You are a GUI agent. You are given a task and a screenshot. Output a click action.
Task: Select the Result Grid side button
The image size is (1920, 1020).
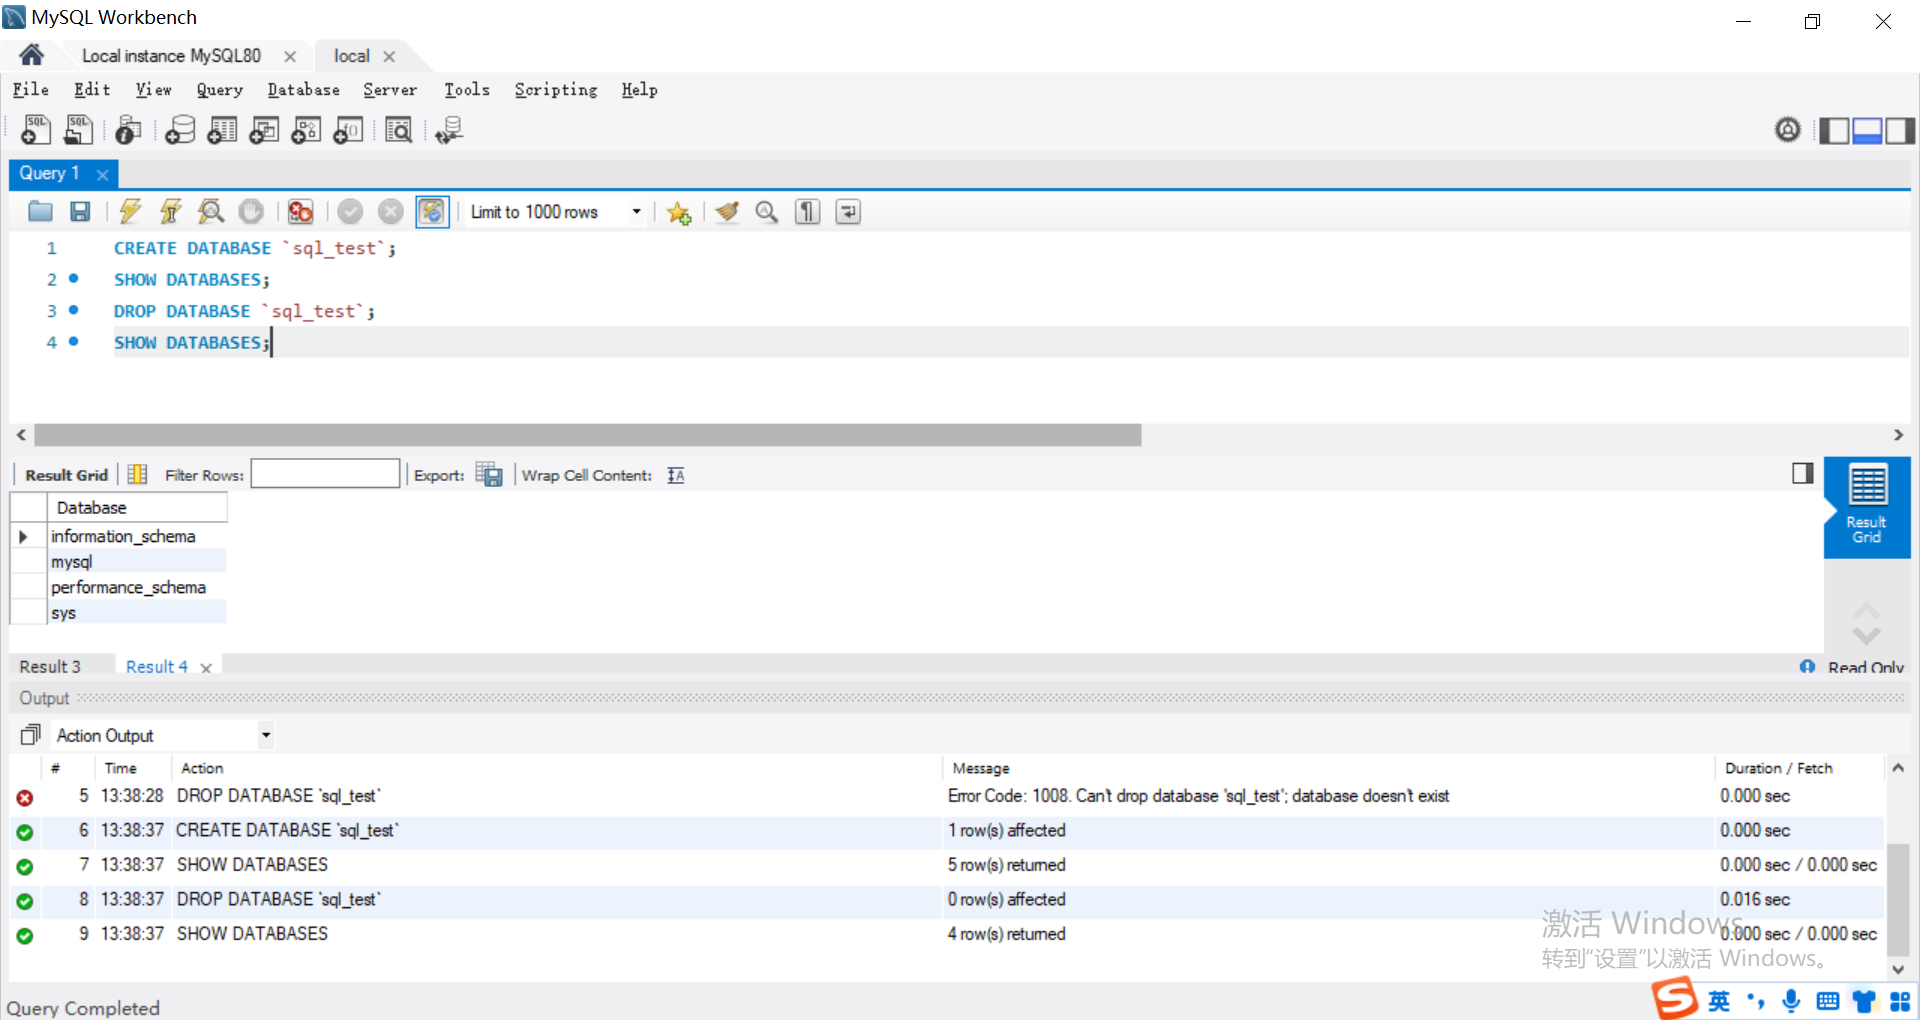(x=1866, y=508)
